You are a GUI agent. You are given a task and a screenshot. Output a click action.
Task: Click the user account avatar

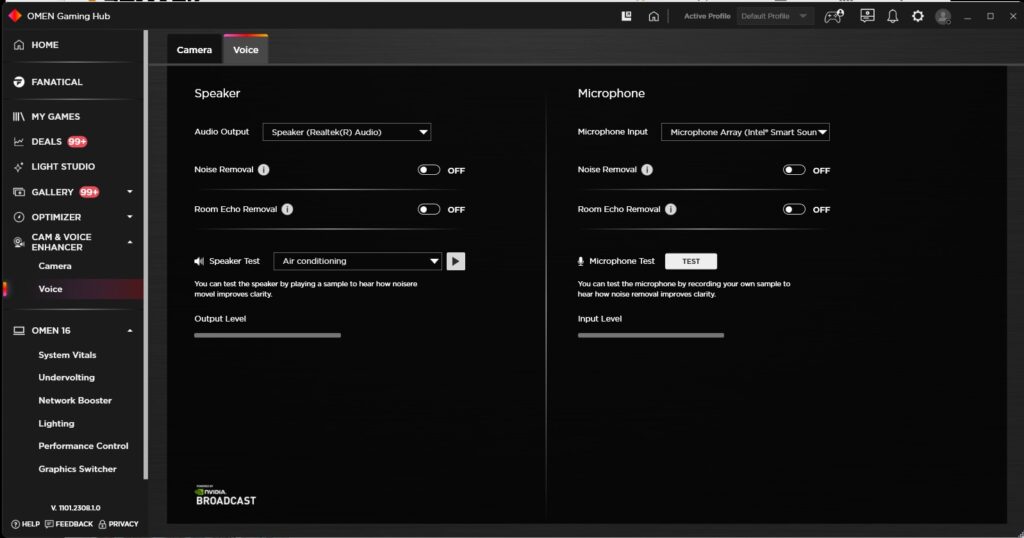(x=942, y=16)
